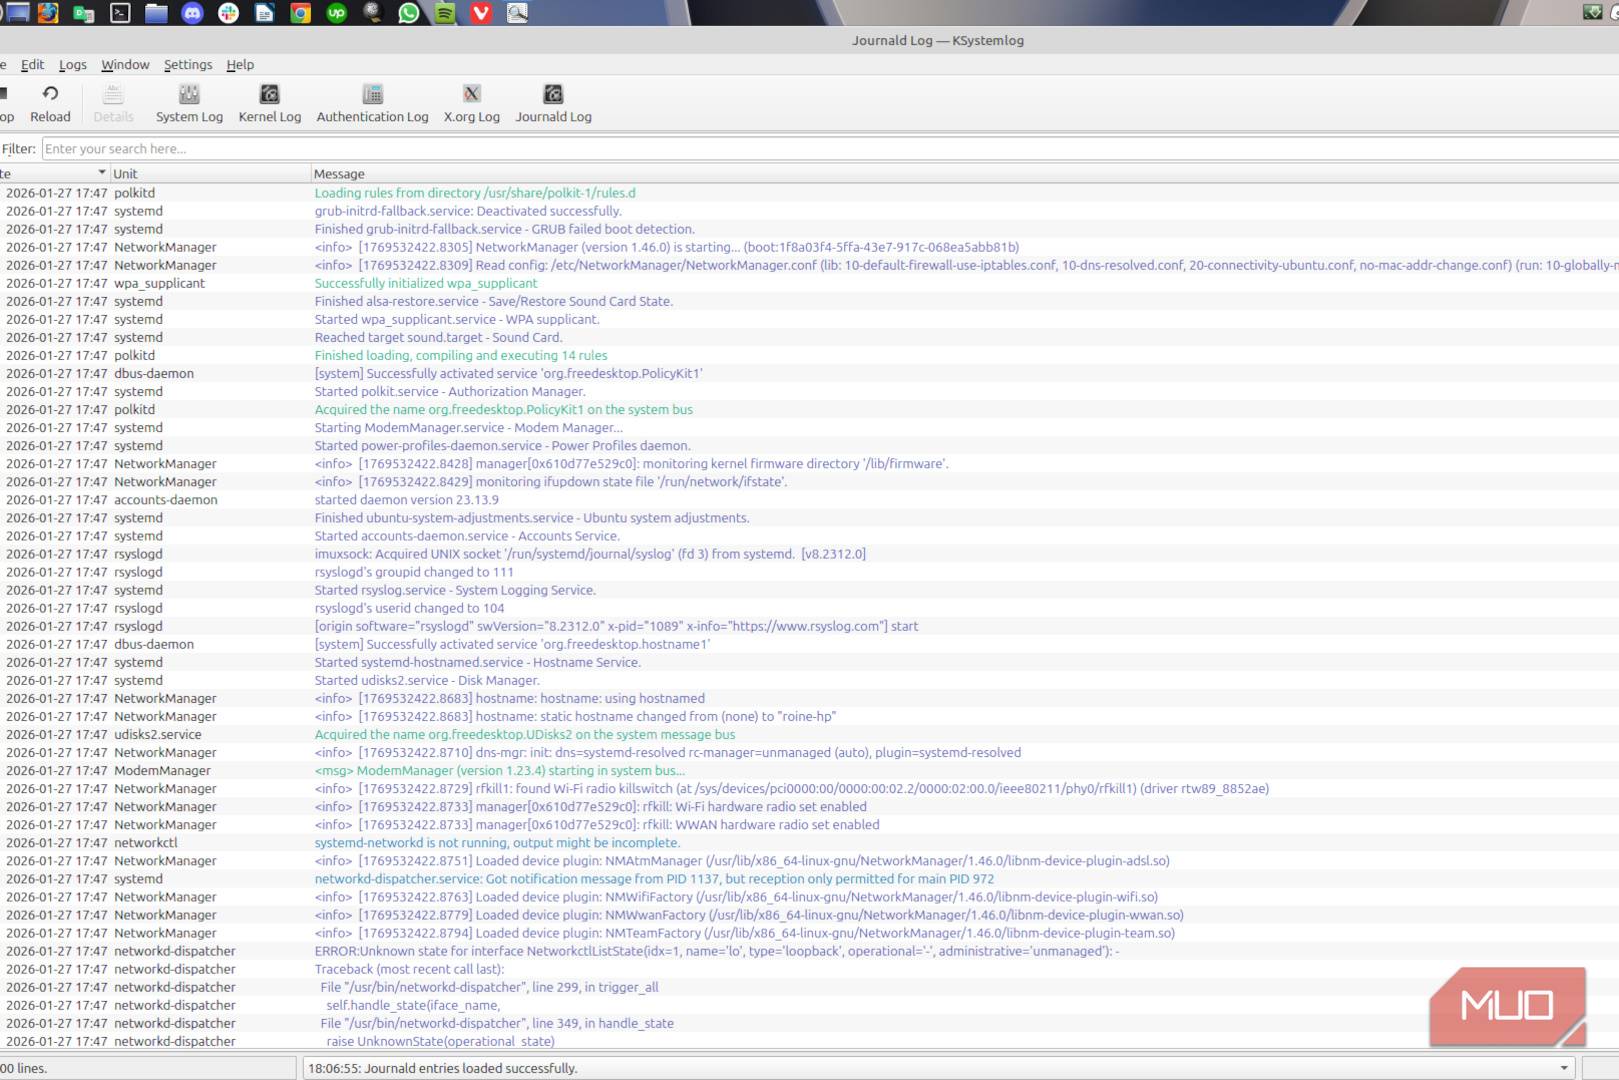This screenshot has width=1619, height=1080.
Task: Open the Settings menu
Action: tap(188, 65)
